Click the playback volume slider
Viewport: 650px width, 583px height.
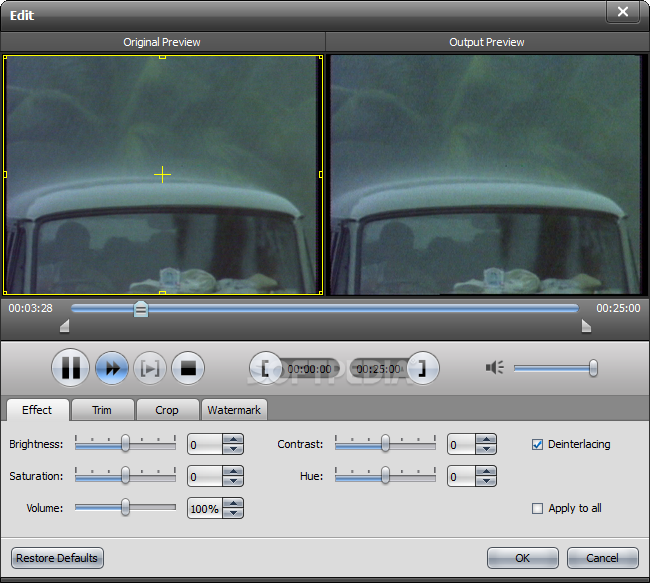coord(555,368)
